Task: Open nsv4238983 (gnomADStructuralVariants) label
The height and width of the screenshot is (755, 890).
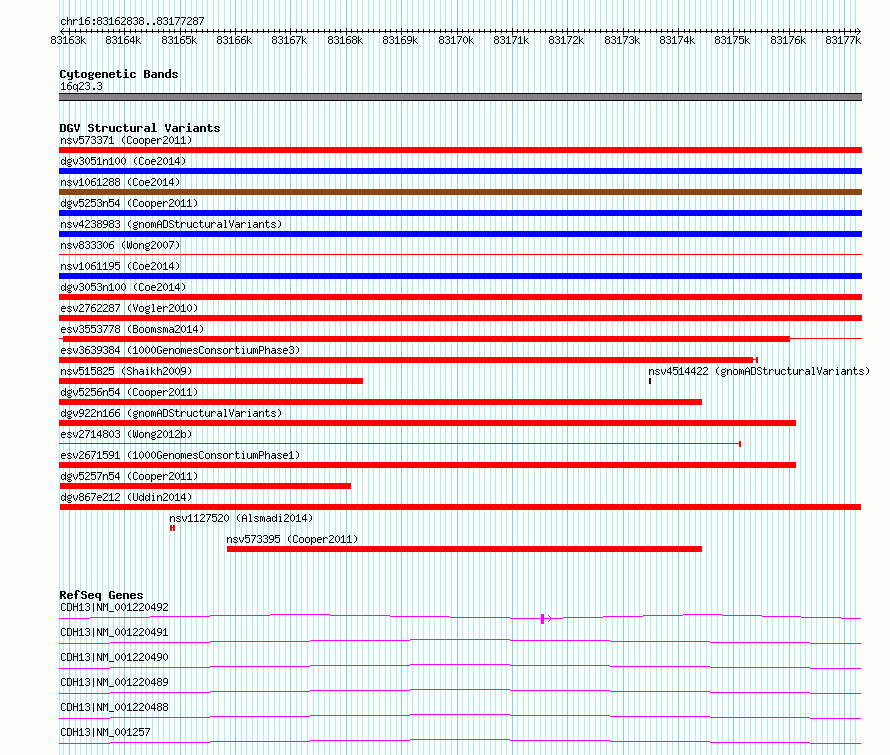Action: 171,224
